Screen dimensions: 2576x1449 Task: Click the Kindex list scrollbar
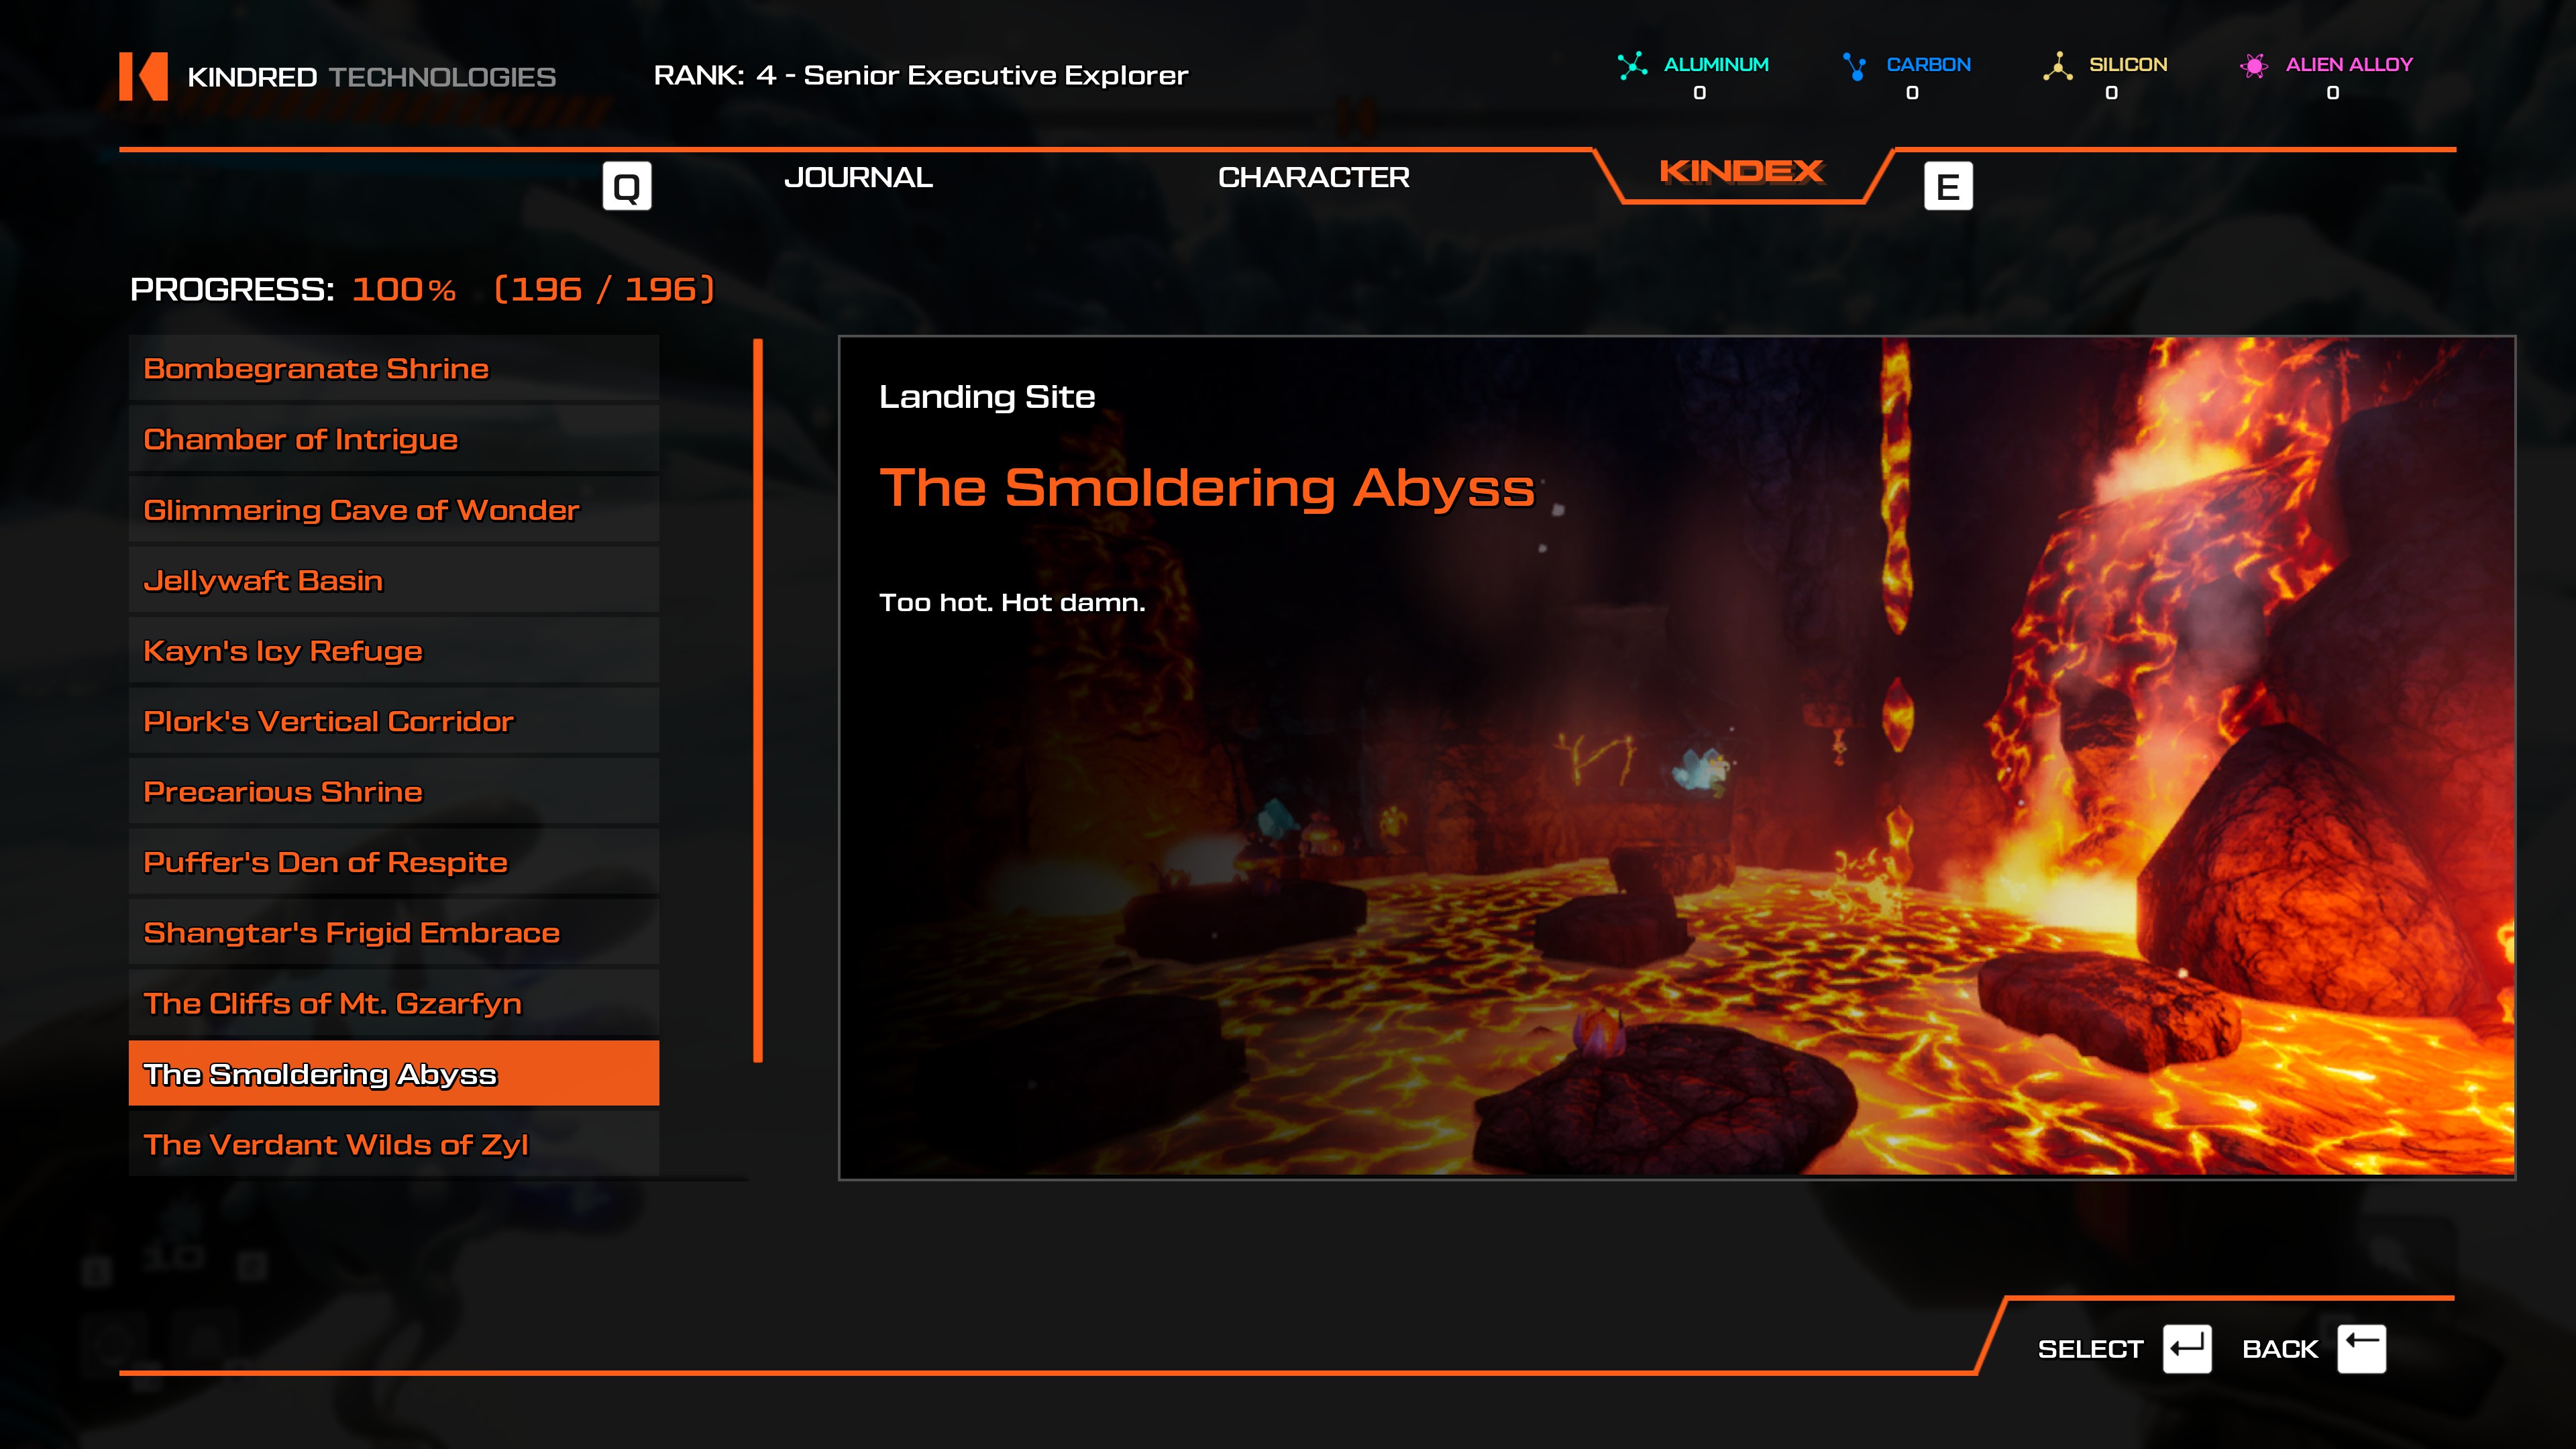[x=758, y=700]
